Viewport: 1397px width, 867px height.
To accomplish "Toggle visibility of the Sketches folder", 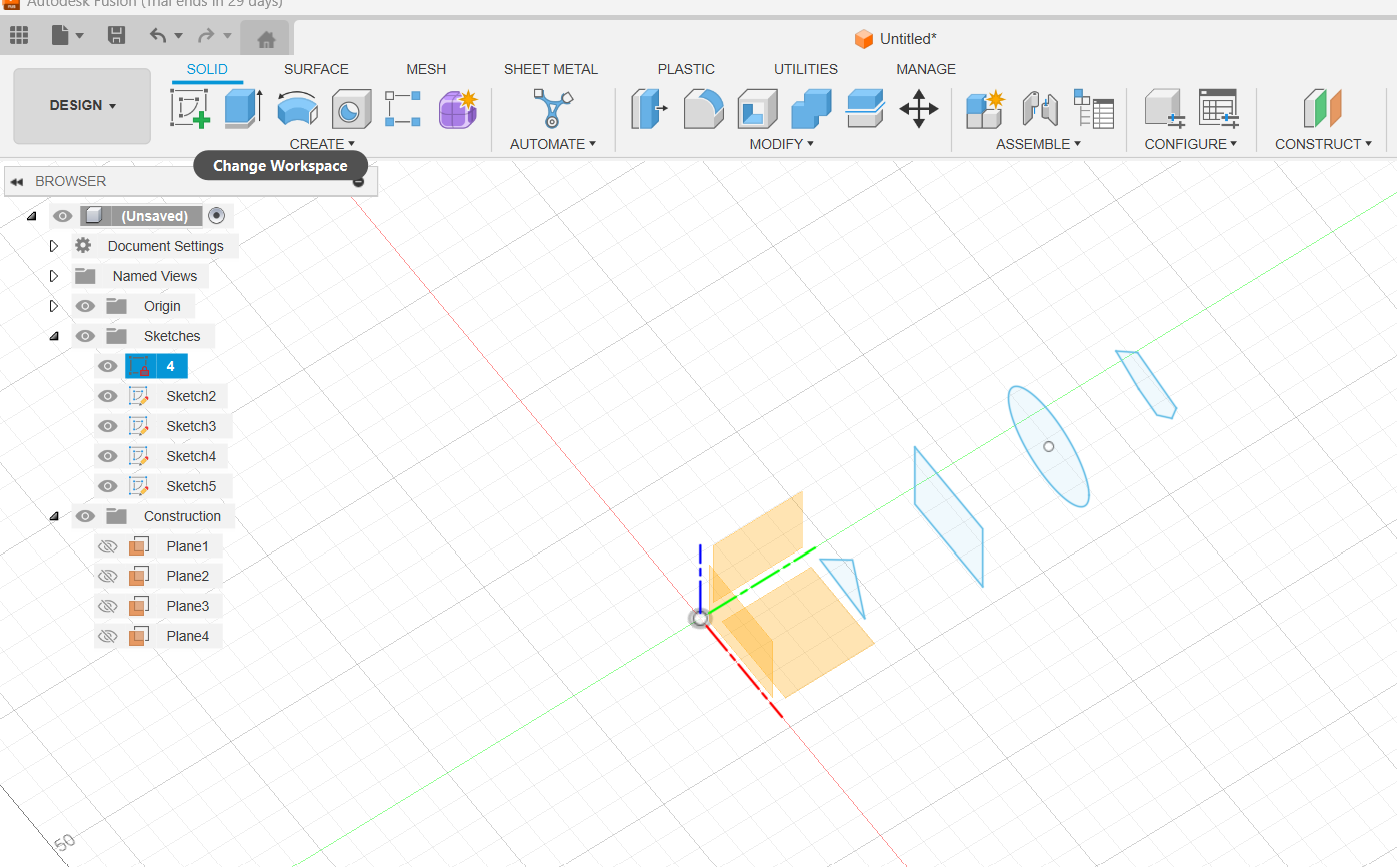I will [86, 336].
